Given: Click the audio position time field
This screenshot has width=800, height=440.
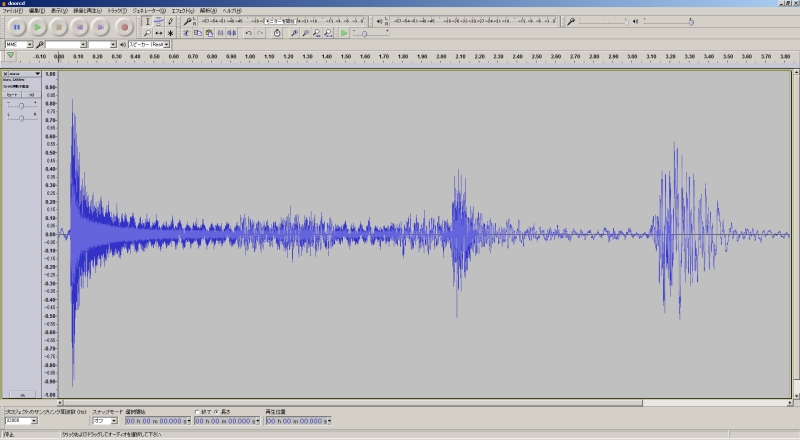Looking at the screenshot, I should [x=298, y=421].
